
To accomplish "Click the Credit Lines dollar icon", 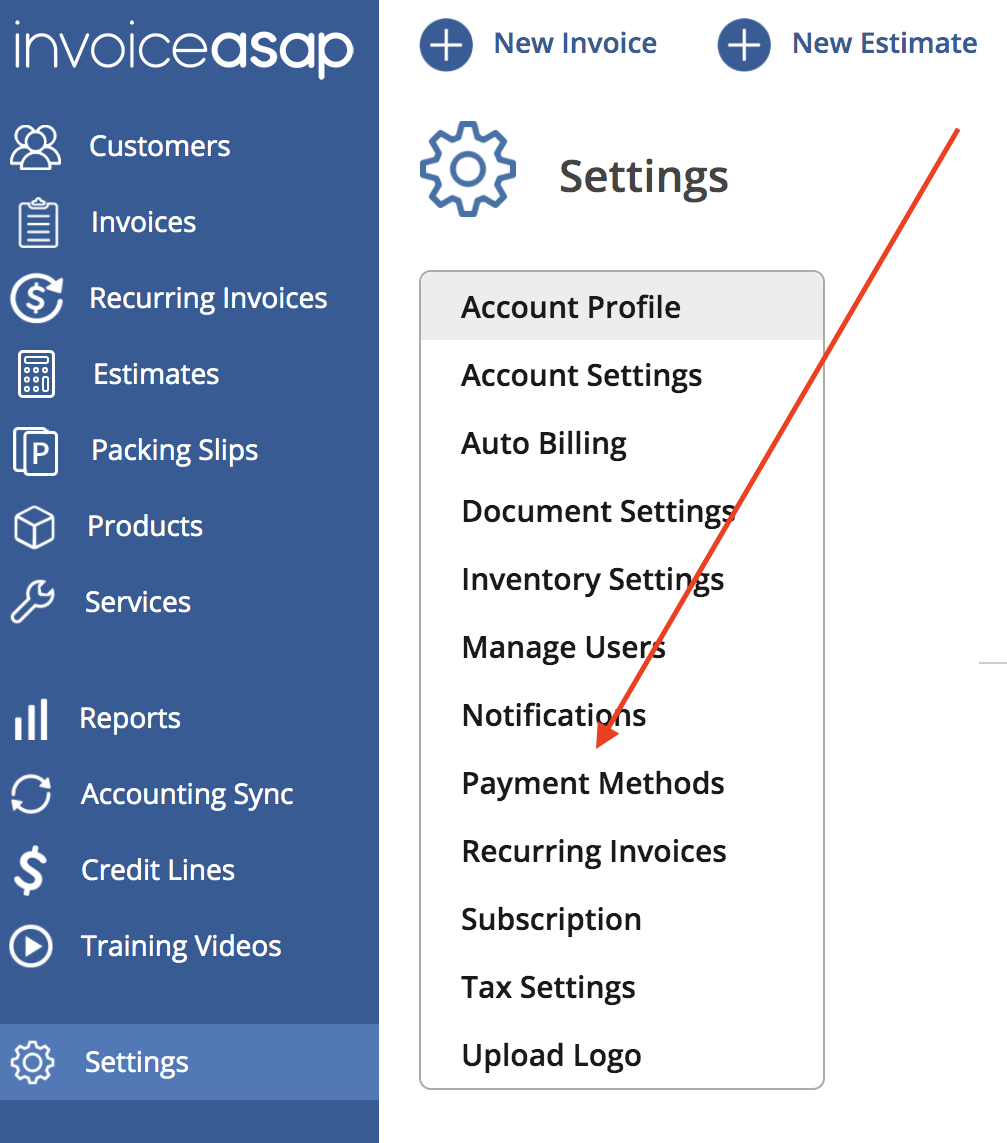I will [31, 870].
